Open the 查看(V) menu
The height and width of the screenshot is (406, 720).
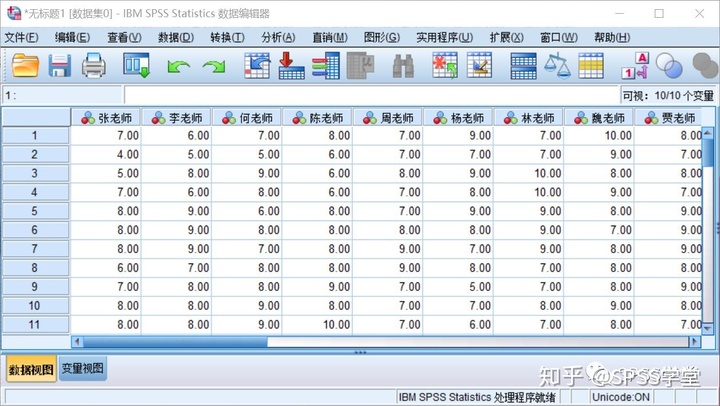point(124,37)
